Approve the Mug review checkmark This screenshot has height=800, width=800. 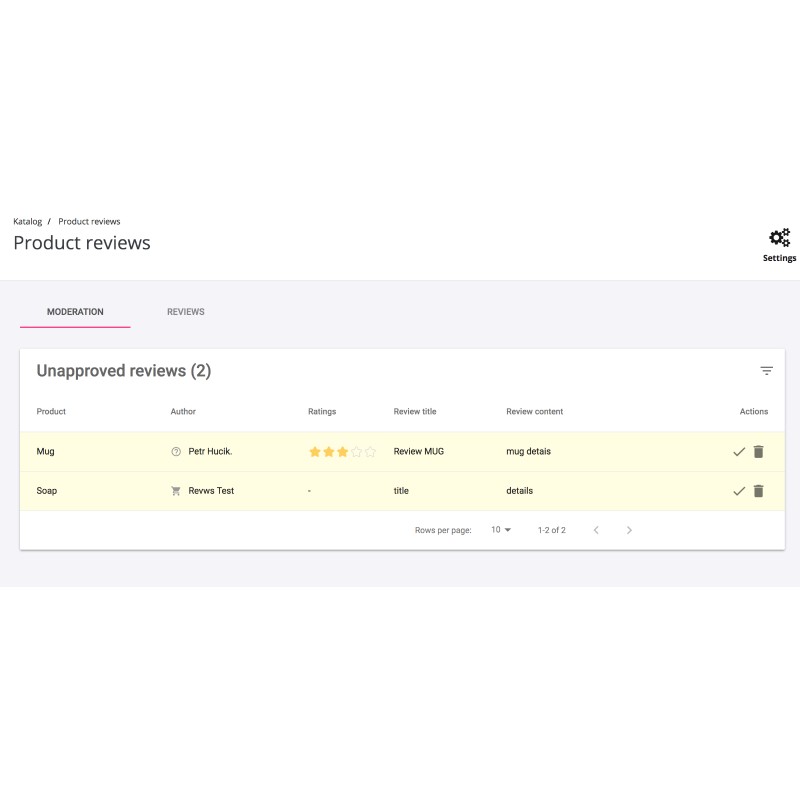[739, 452]
